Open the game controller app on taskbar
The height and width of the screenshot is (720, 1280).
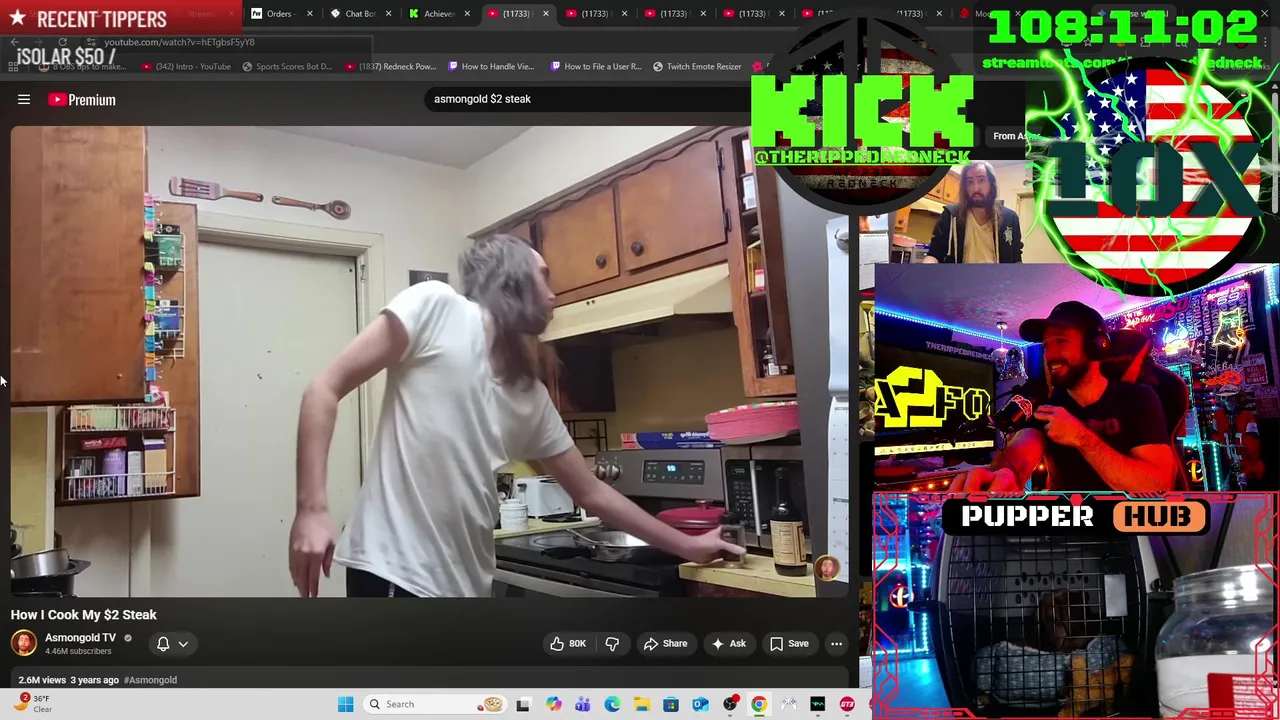click(x=789, y=704)
